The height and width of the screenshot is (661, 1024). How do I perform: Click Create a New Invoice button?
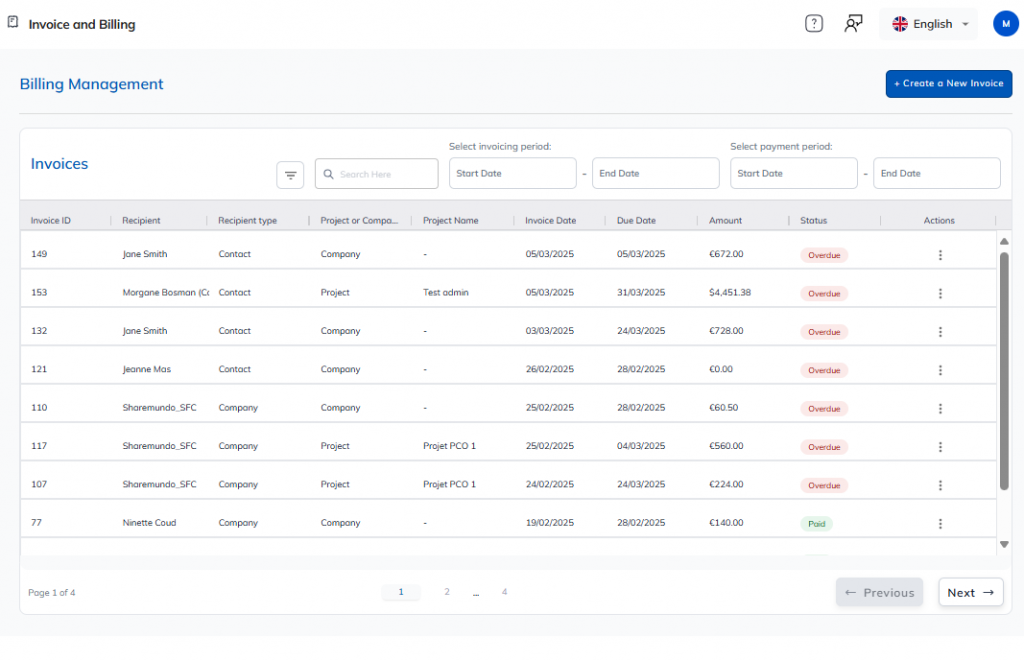click(x=948, y=84)
